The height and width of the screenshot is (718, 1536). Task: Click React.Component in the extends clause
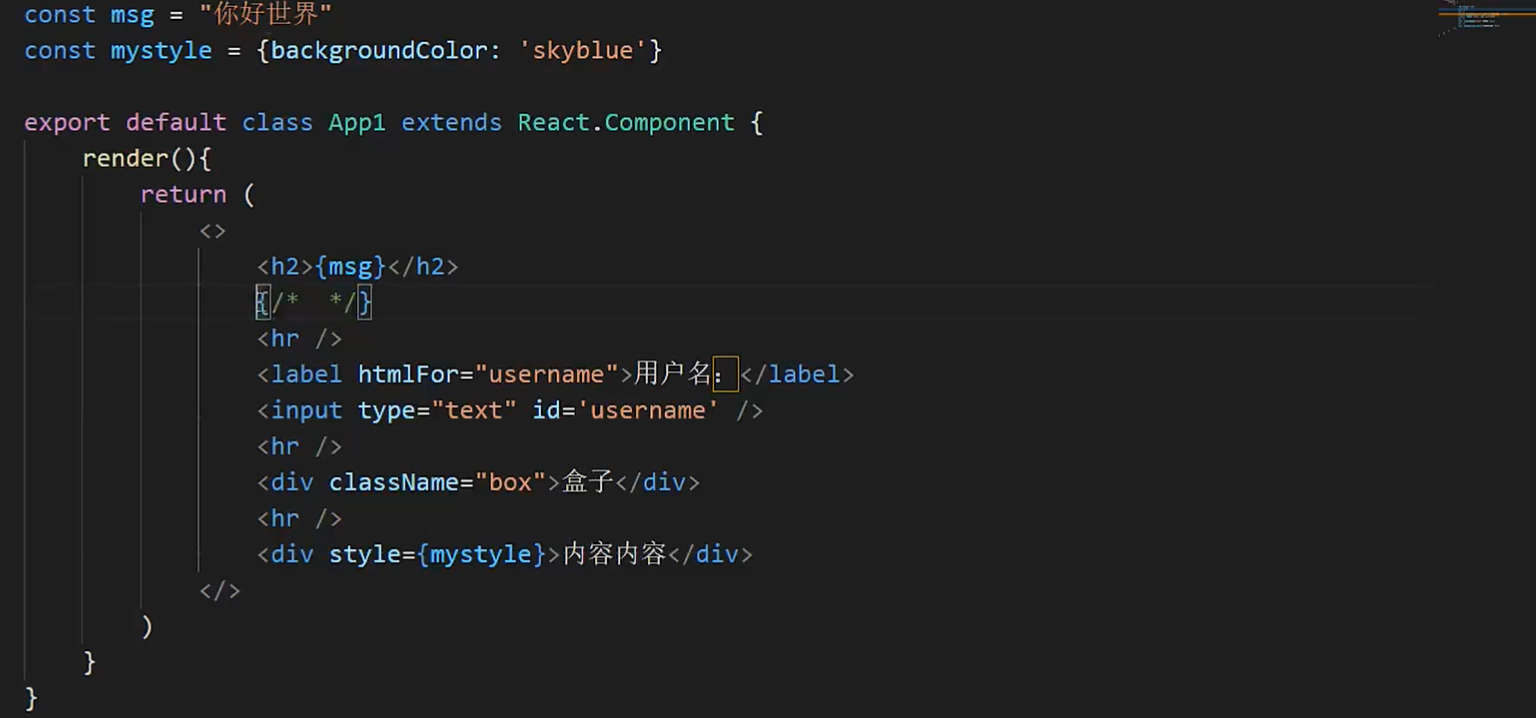[625, 122]
